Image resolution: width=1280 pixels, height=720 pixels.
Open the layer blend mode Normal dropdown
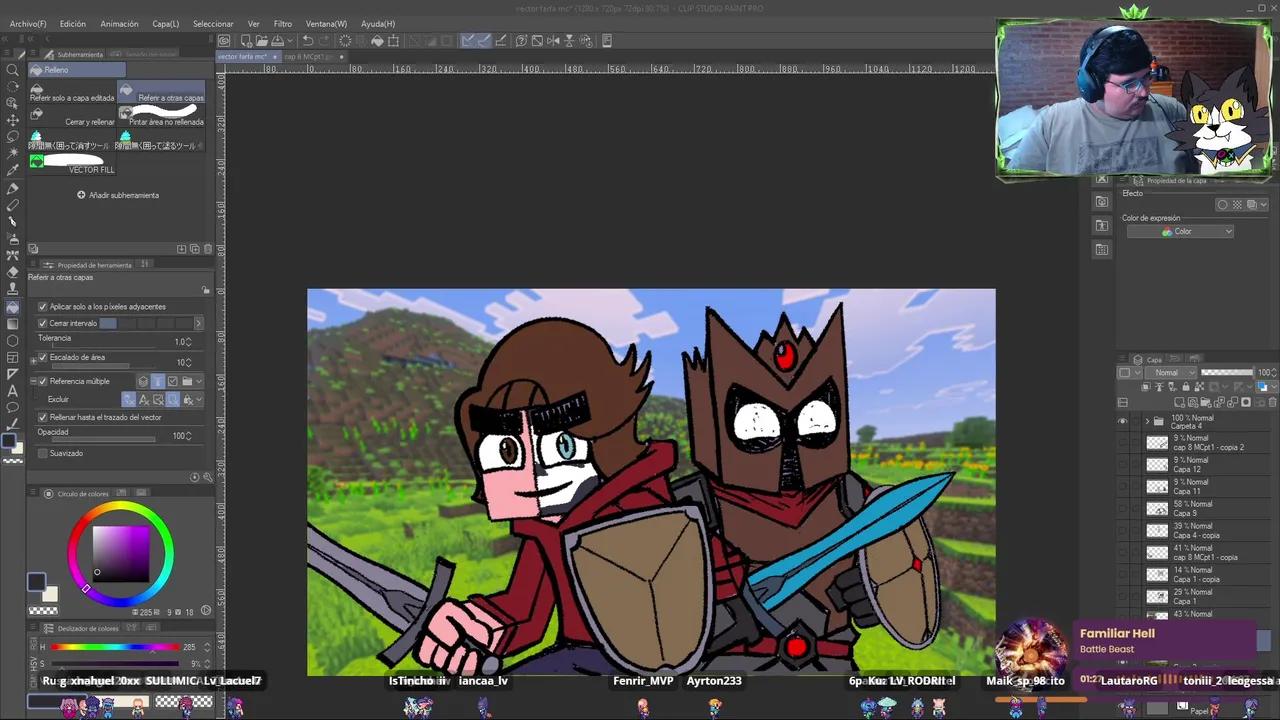(1171, 373)
